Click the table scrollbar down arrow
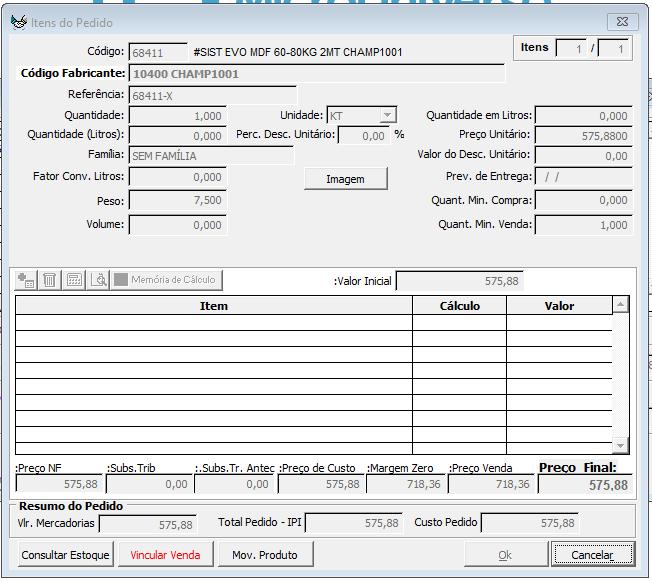Image resolution: width=652 pixels, height=581 pixels. coord(620,446)
